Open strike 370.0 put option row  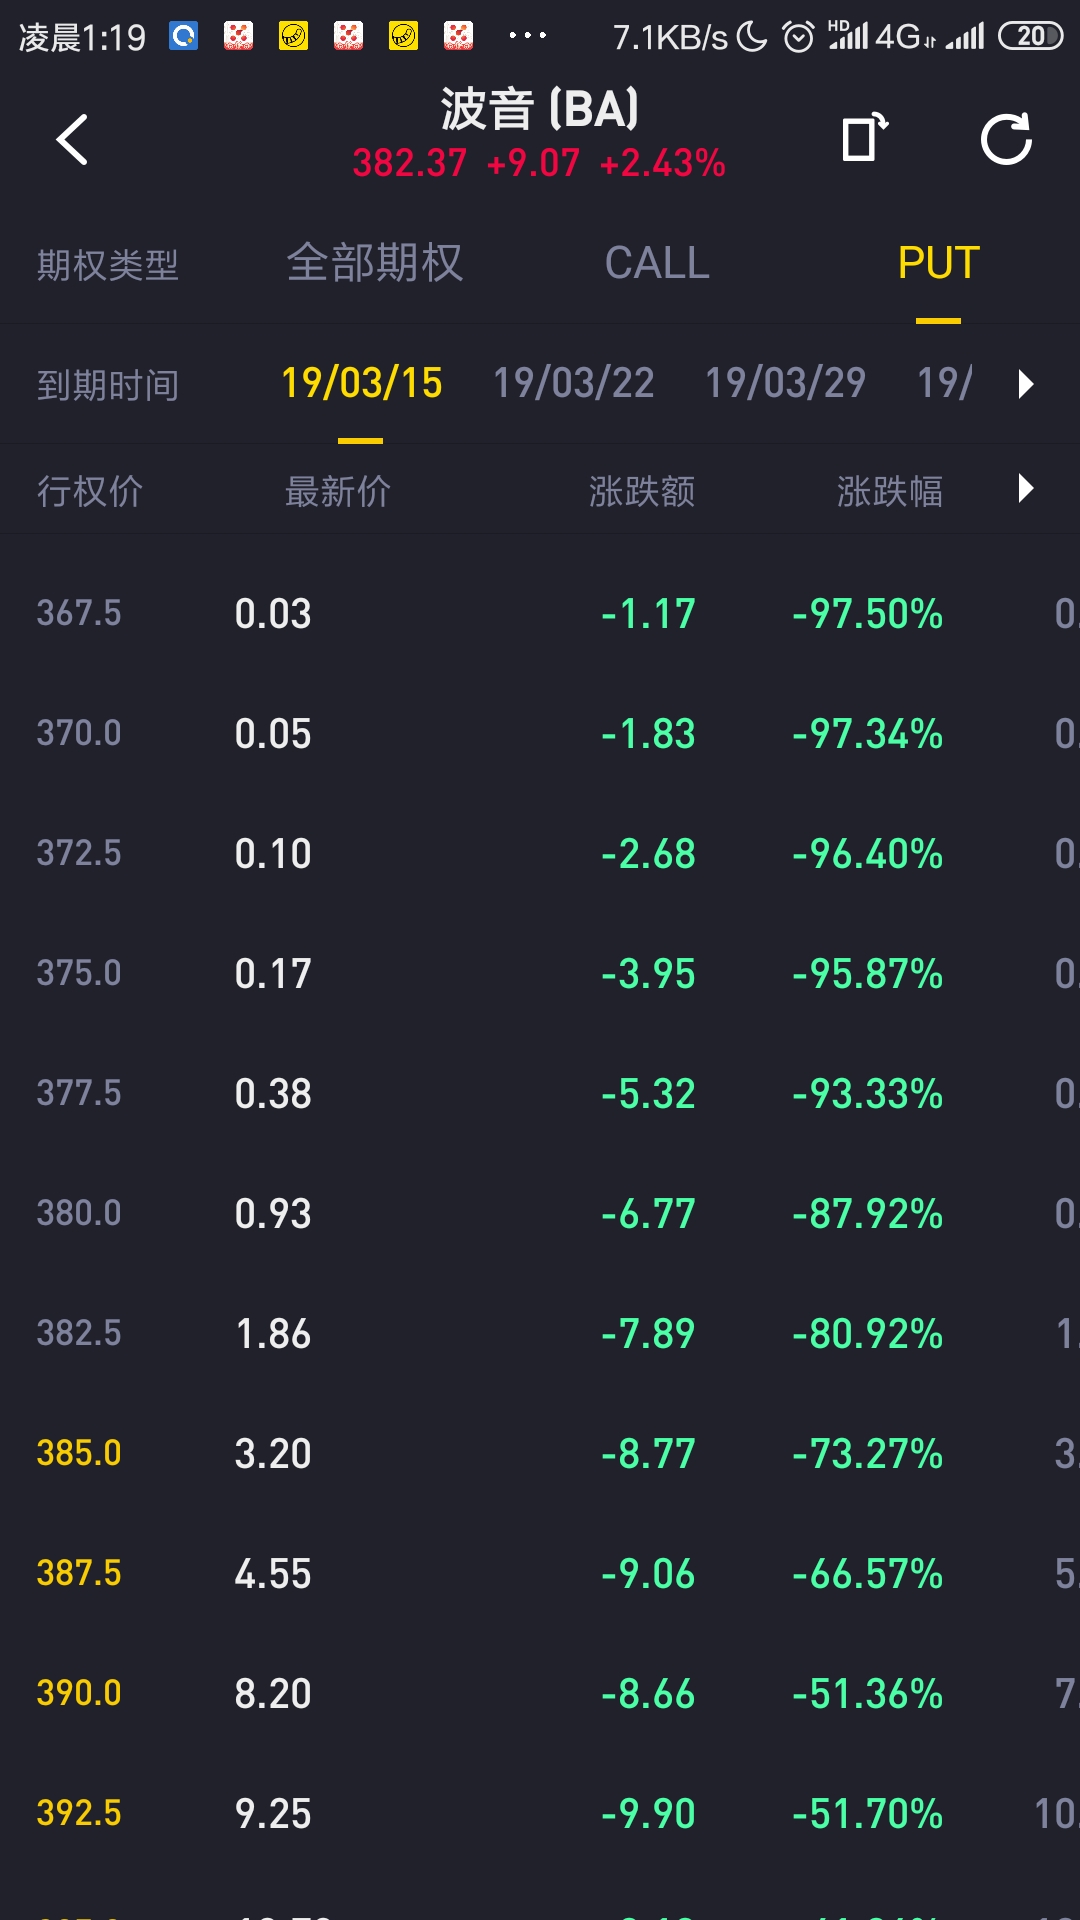coord(540,733)
